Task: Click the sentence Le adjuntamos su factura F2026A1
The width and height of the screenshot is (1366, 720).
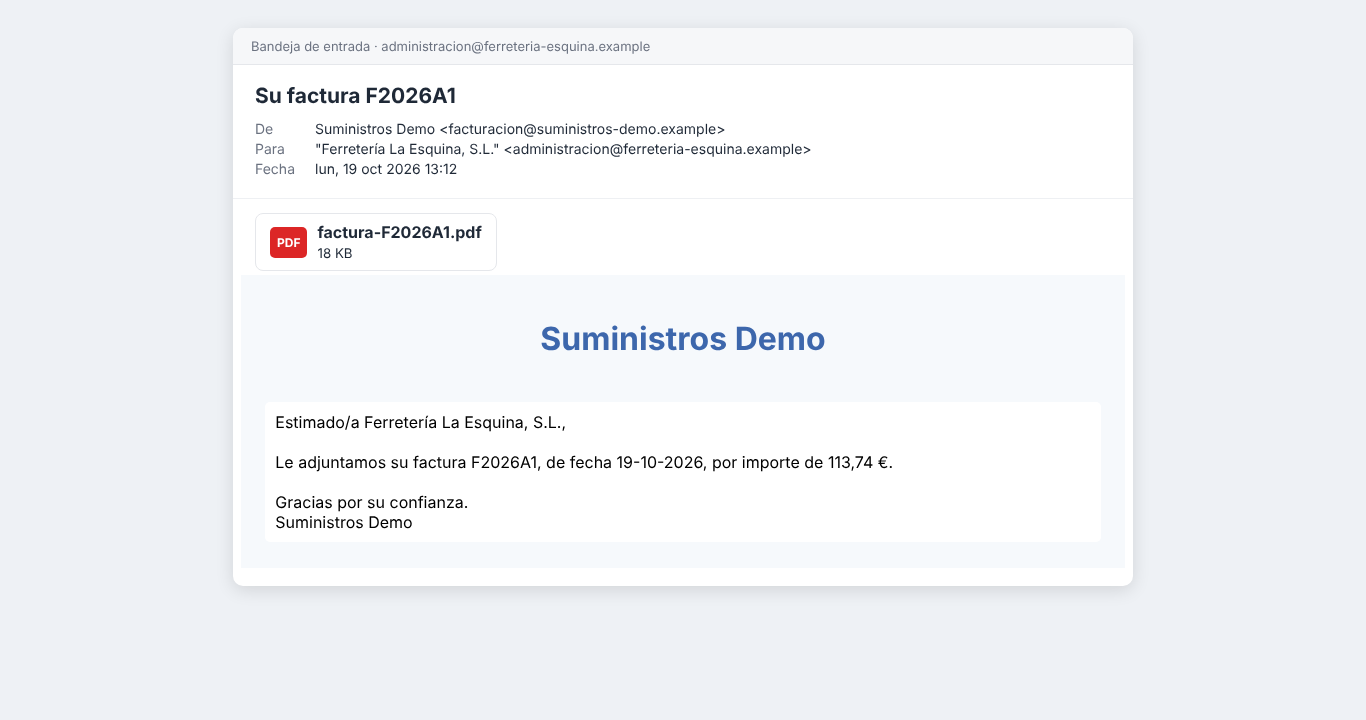Action: coord(584,463)
